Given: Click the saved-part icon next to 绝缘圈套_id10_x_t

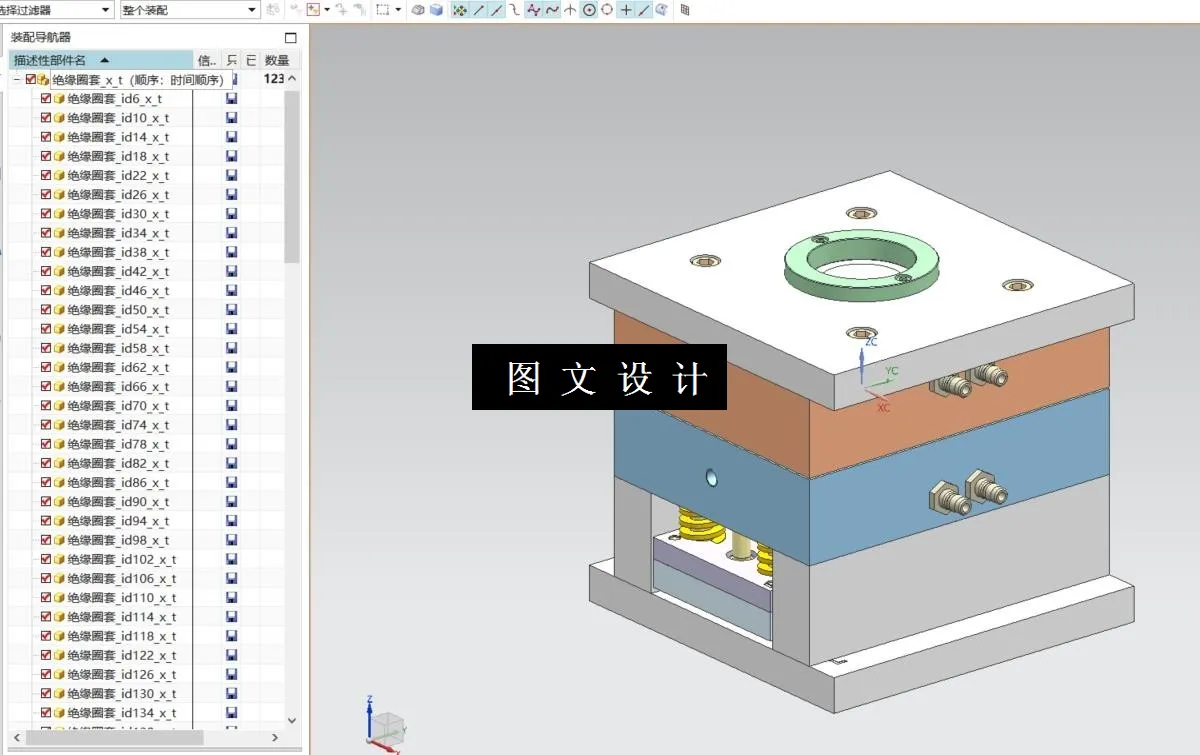Looking at the screenshot, I should (231, 117).
